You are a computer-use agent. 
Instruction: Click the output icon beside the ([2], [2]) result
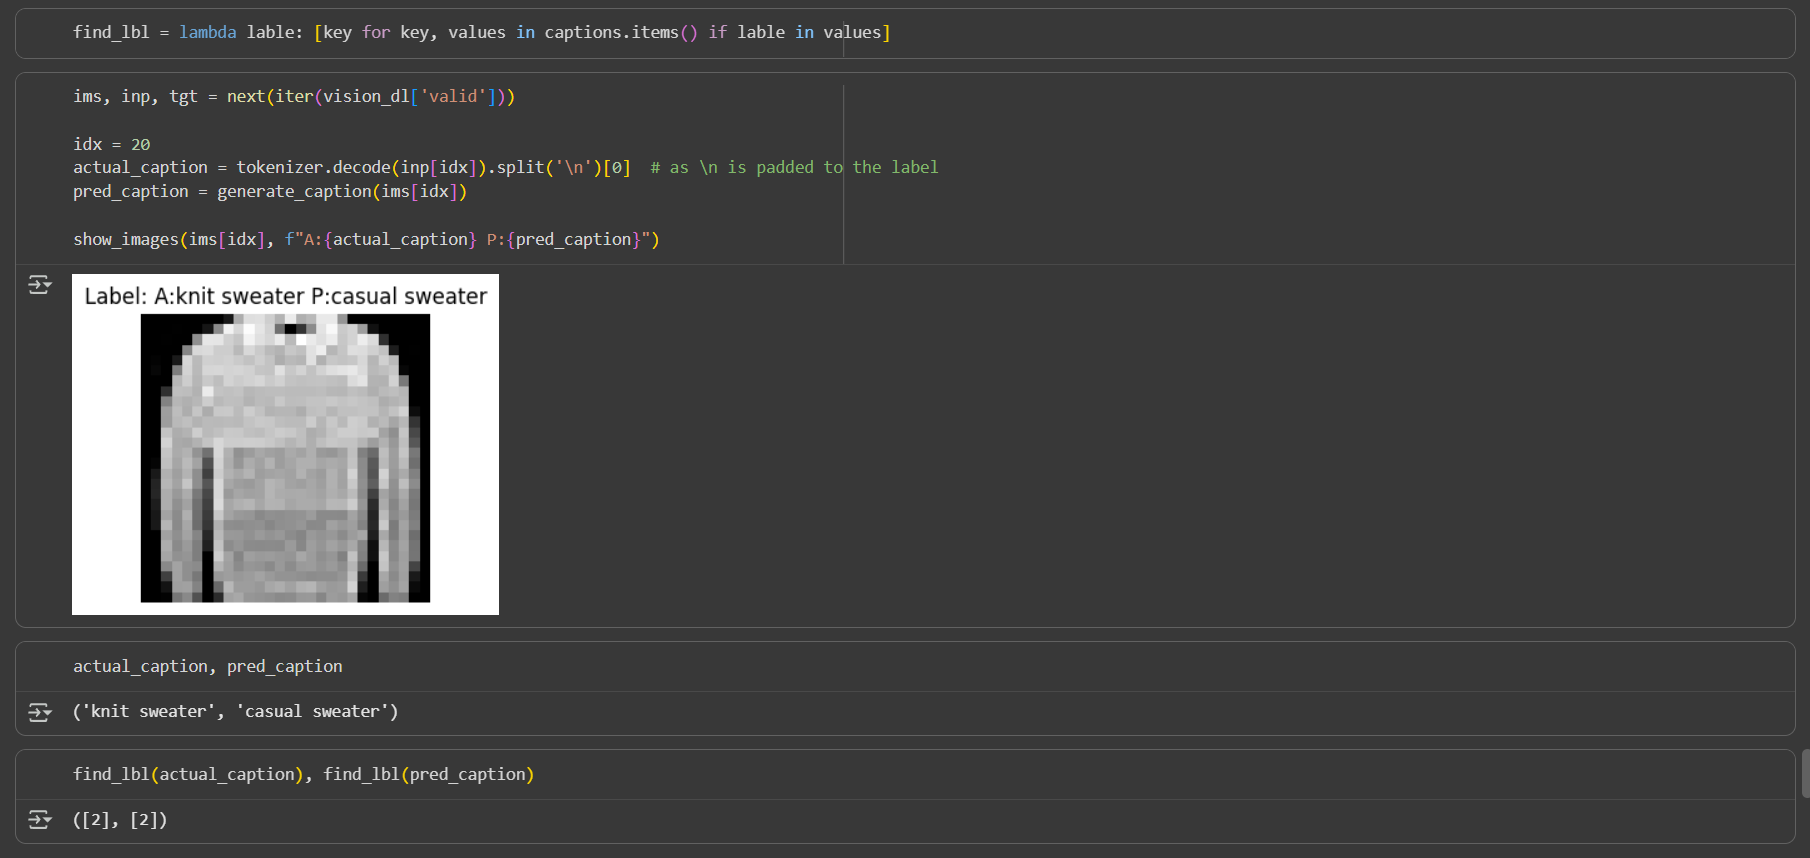coord(40,820)
